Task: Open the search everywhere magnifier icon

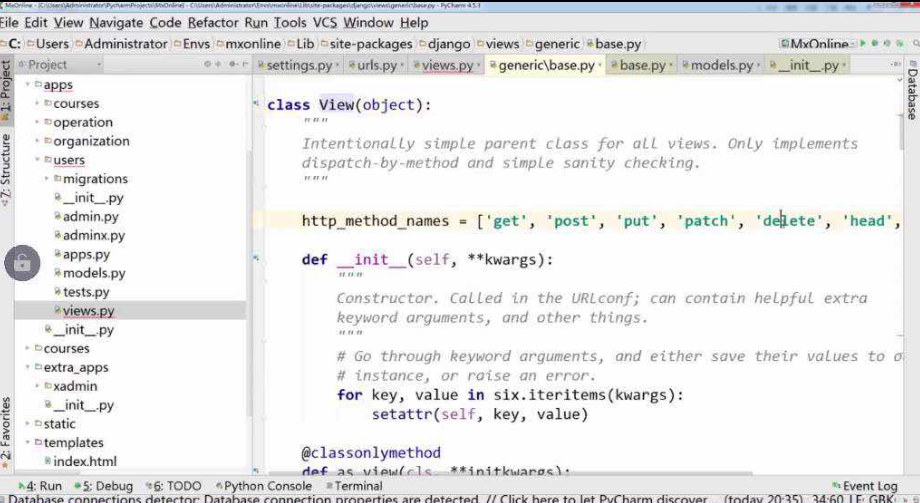Action: pyautogui.click(x=916, y=43)
